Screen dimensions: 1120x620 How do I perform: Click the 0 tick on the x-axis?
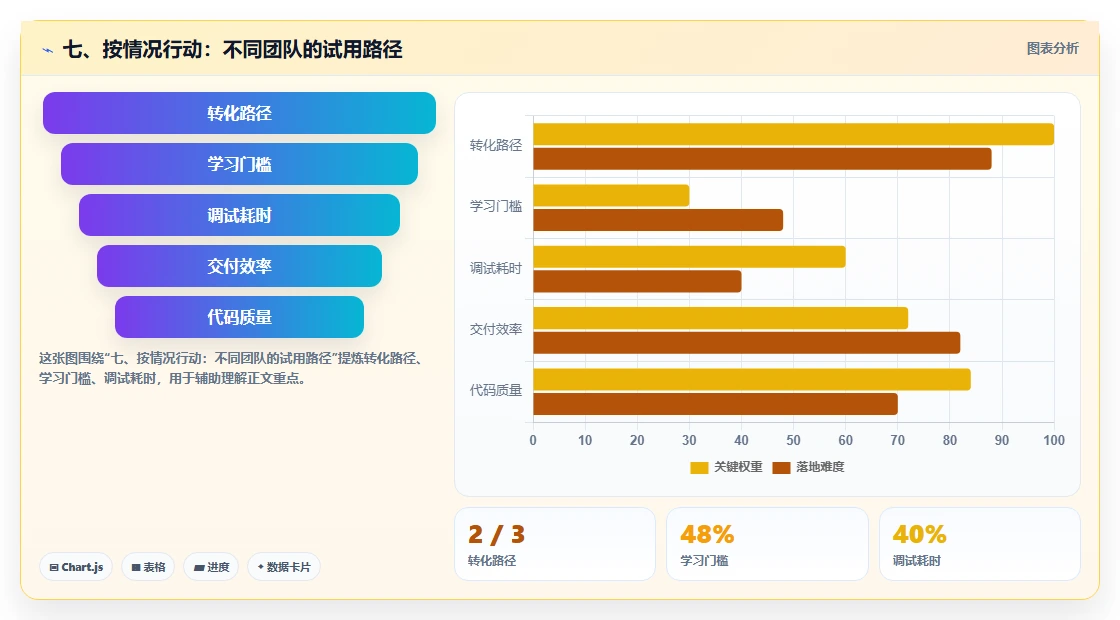(533, 441)
